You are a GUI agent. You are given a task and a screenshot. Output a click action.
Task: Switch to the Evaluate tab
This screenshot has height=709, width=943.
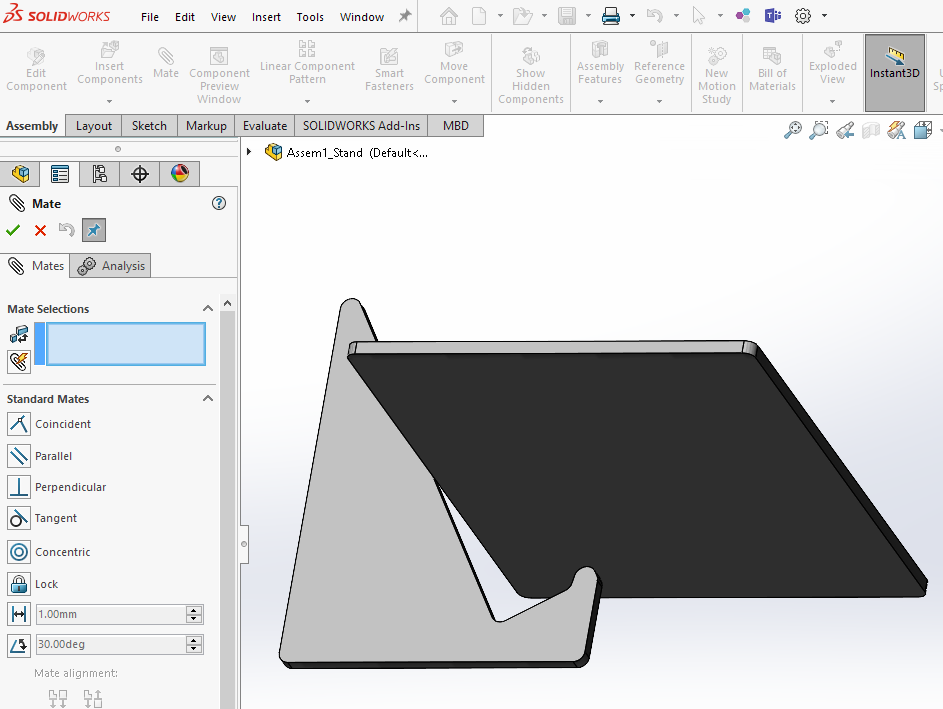[264, 126]
